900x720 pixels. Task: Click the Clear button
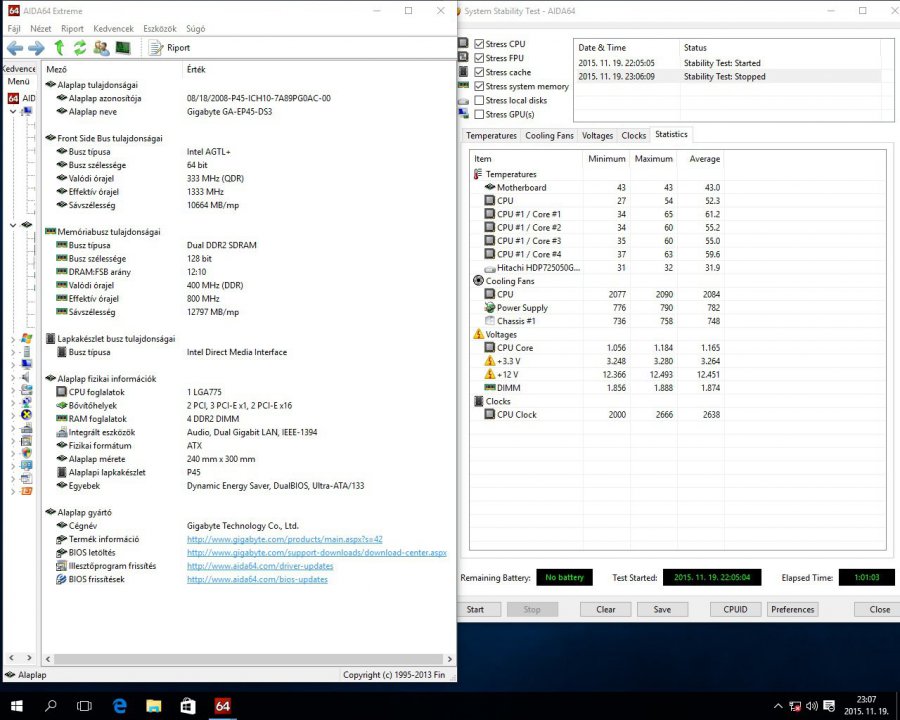pyautogui.click(x=606, y=609)
